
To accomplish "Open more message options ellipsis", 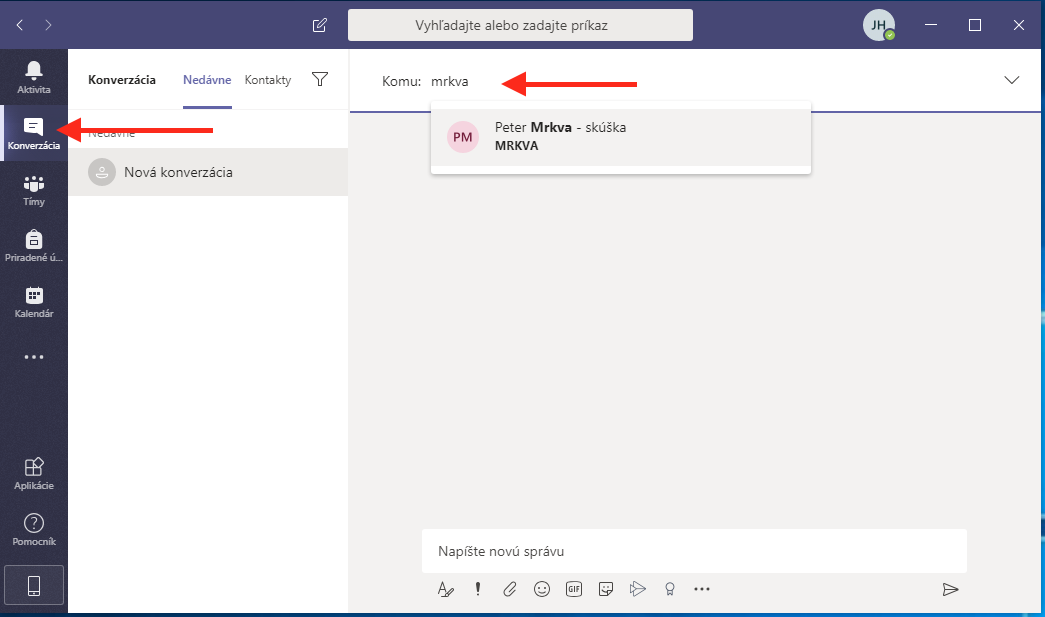I will tap(702, 589).
